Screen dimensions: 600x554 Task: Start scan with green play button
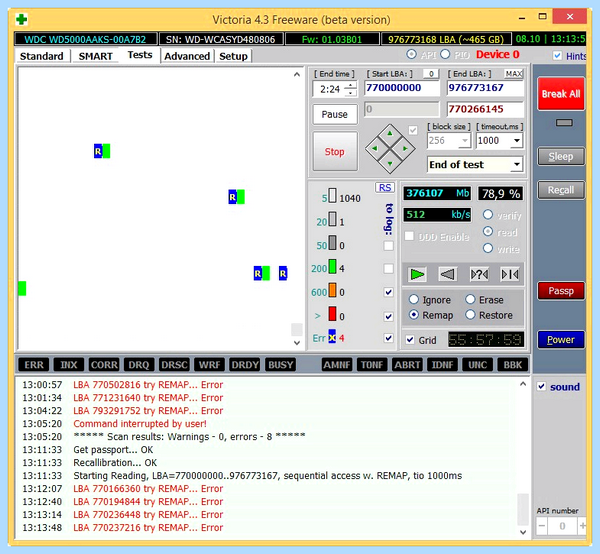tap(417, 274)
